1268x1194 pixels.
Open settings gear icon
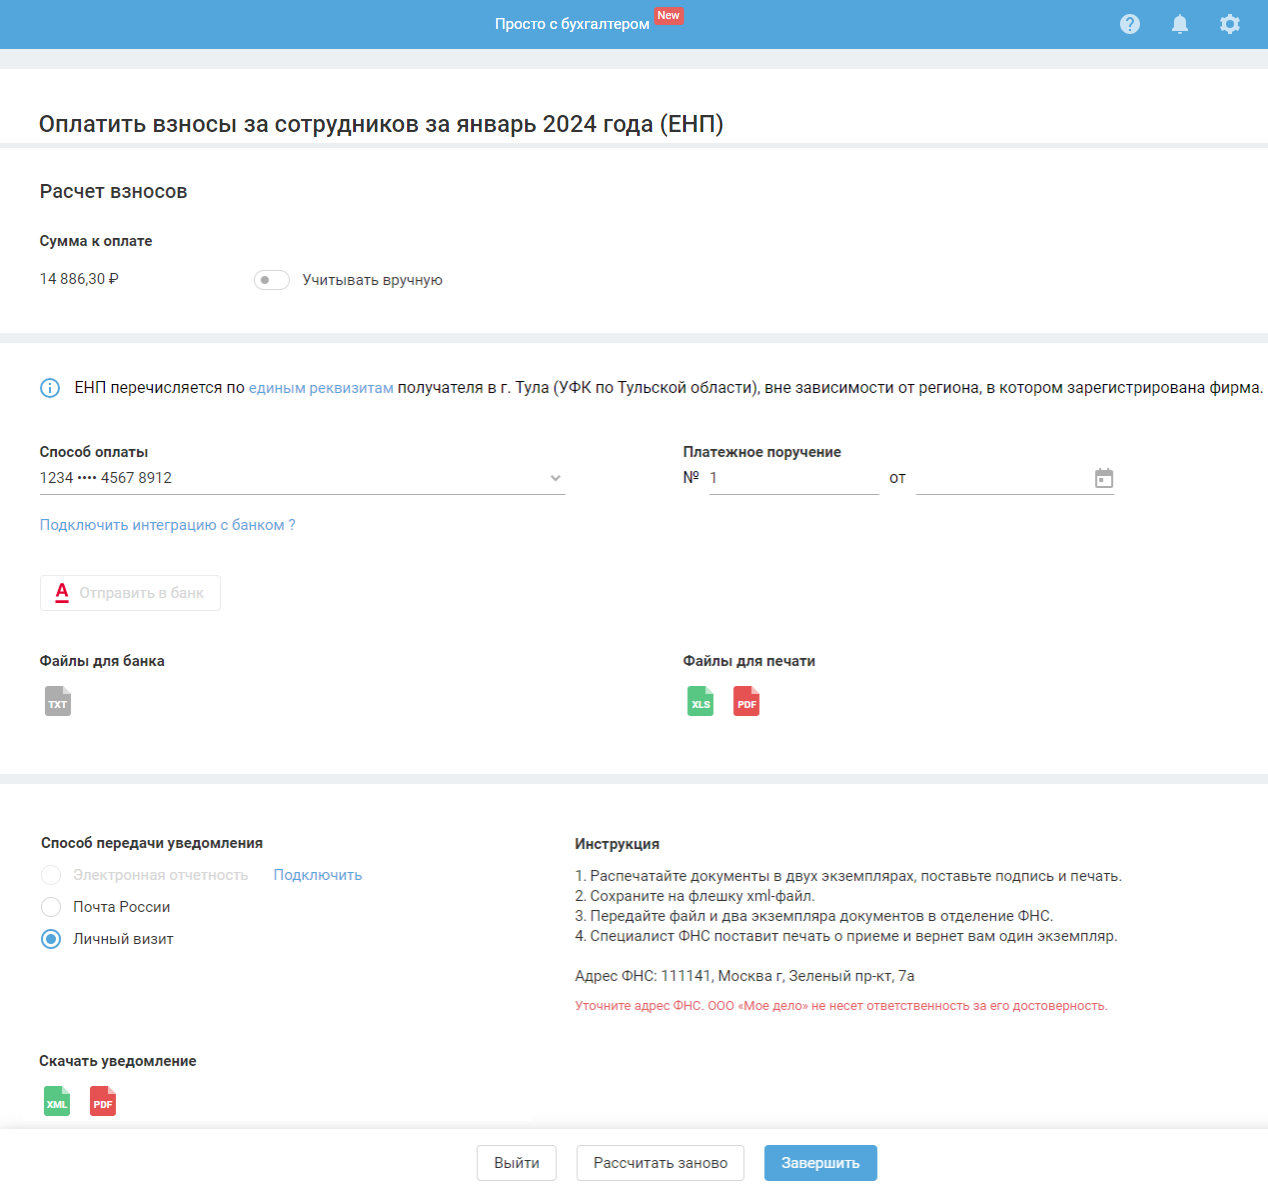pos(1230,24)
